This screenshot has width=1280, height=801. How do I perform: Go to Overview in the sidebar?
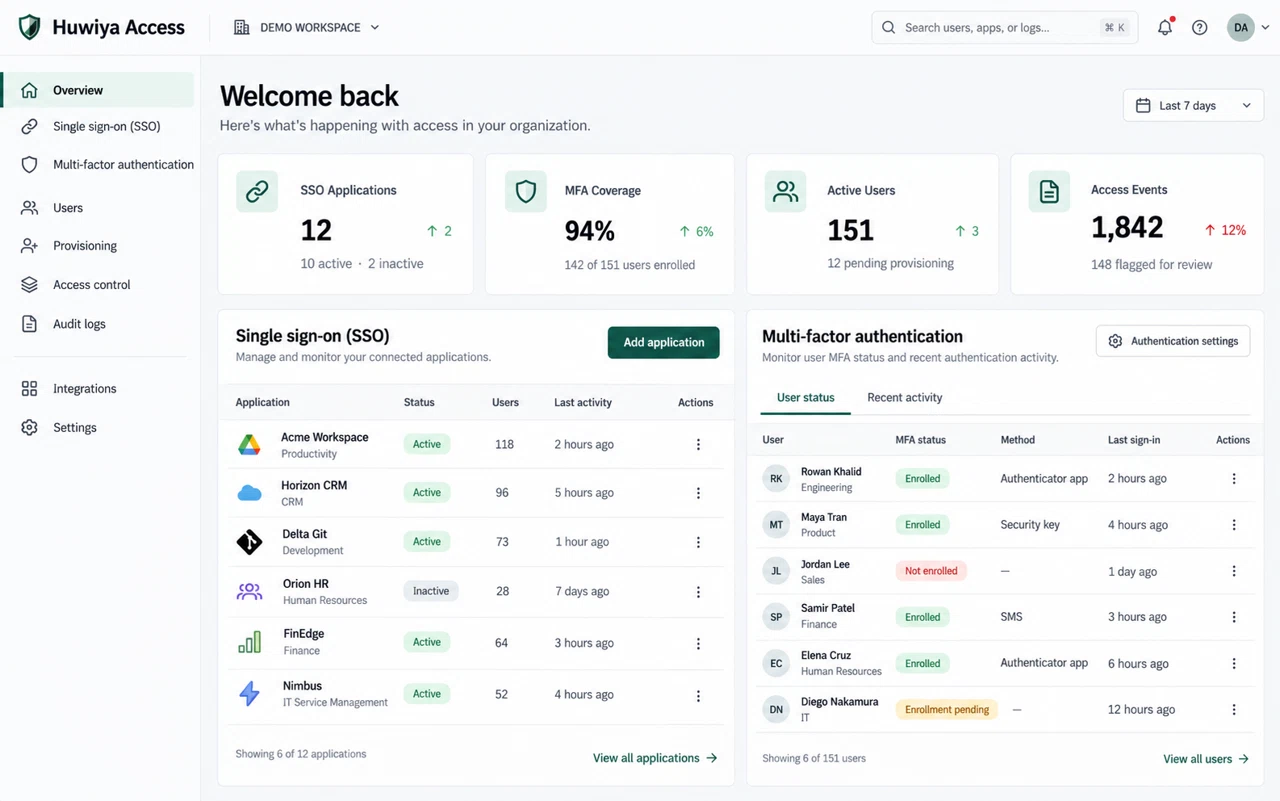pos(98,90)
